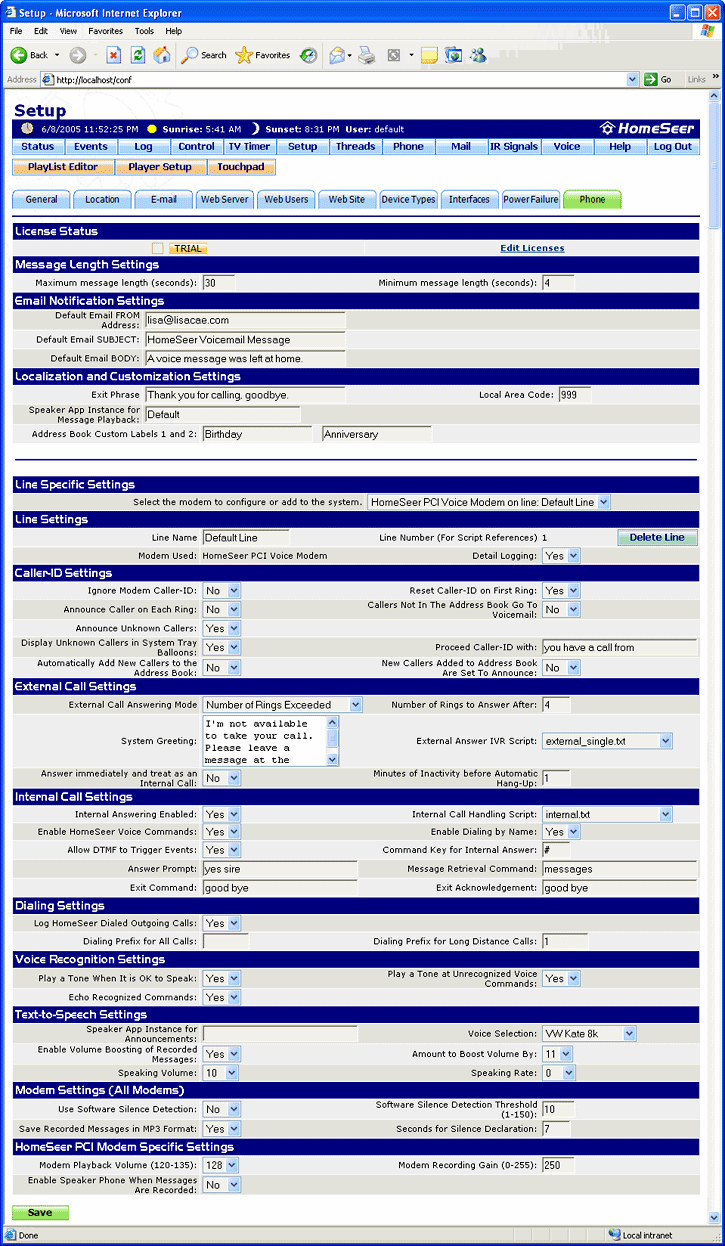This screenshot has height=1246, width=725.
Task: Open the Echo Recognized Commands dropdown
Action: (x=221, y=997)
